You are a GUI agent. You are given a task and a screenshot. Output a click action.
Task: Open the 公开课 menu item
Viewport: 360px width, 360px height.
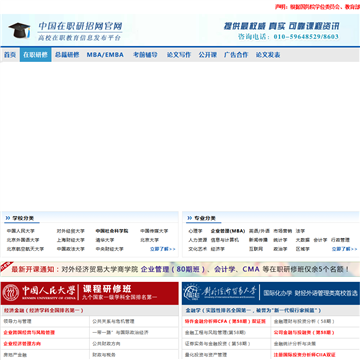click(x=208, y=55)
